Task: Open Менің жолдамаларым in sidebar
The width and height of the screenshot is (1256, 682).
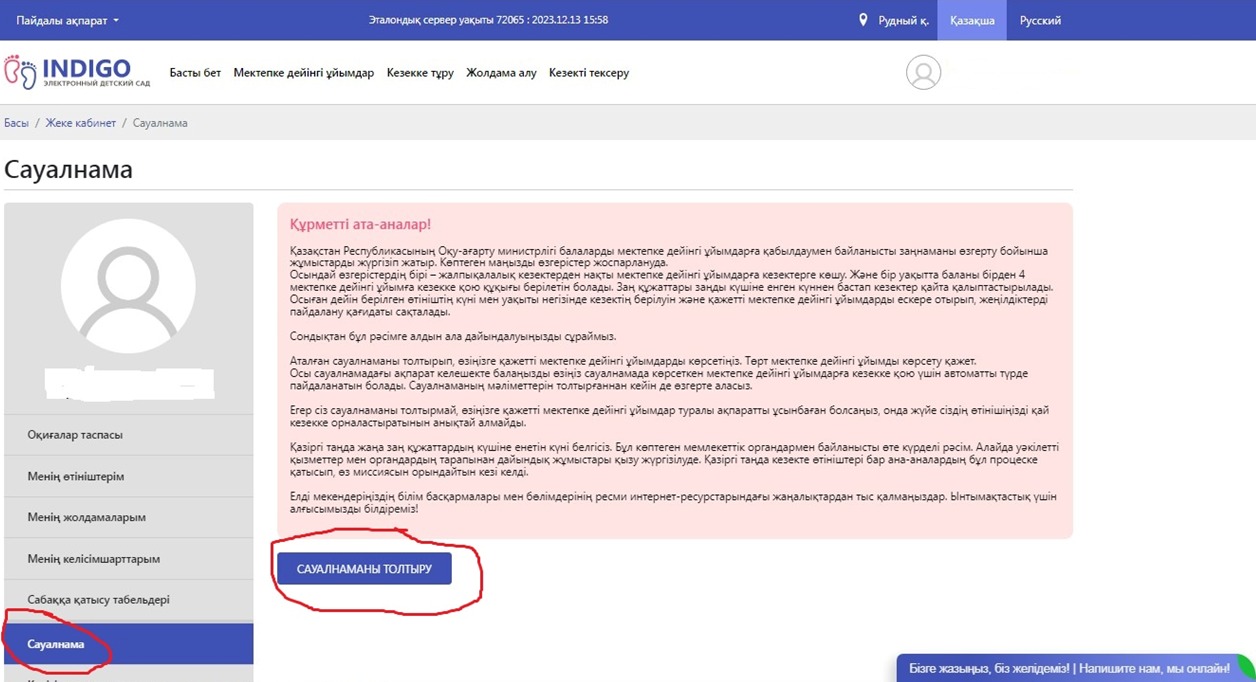Action: click(x=129, y=517)
